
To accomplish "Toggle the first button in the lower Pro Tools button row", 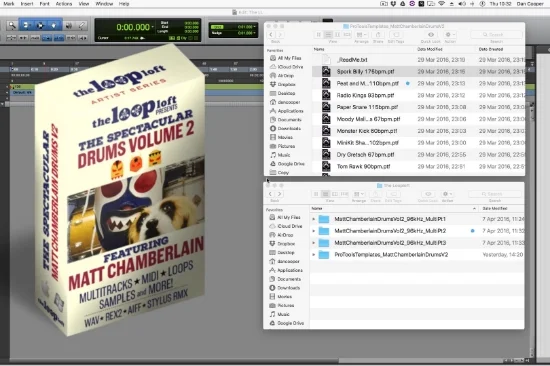I will pyautogui.click(x=11, y=38).
